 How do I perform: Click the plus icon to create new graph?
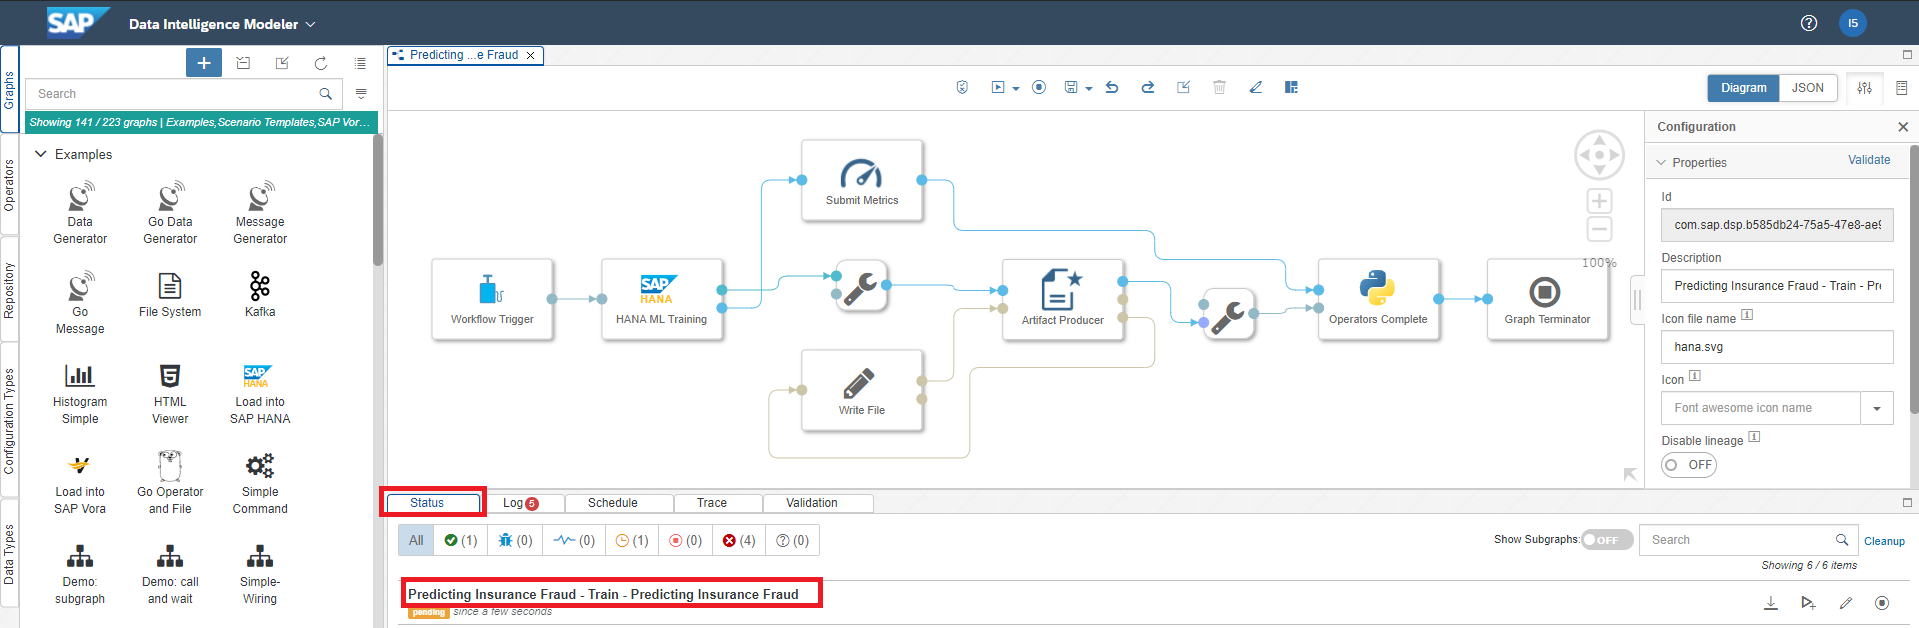point(203,63)
